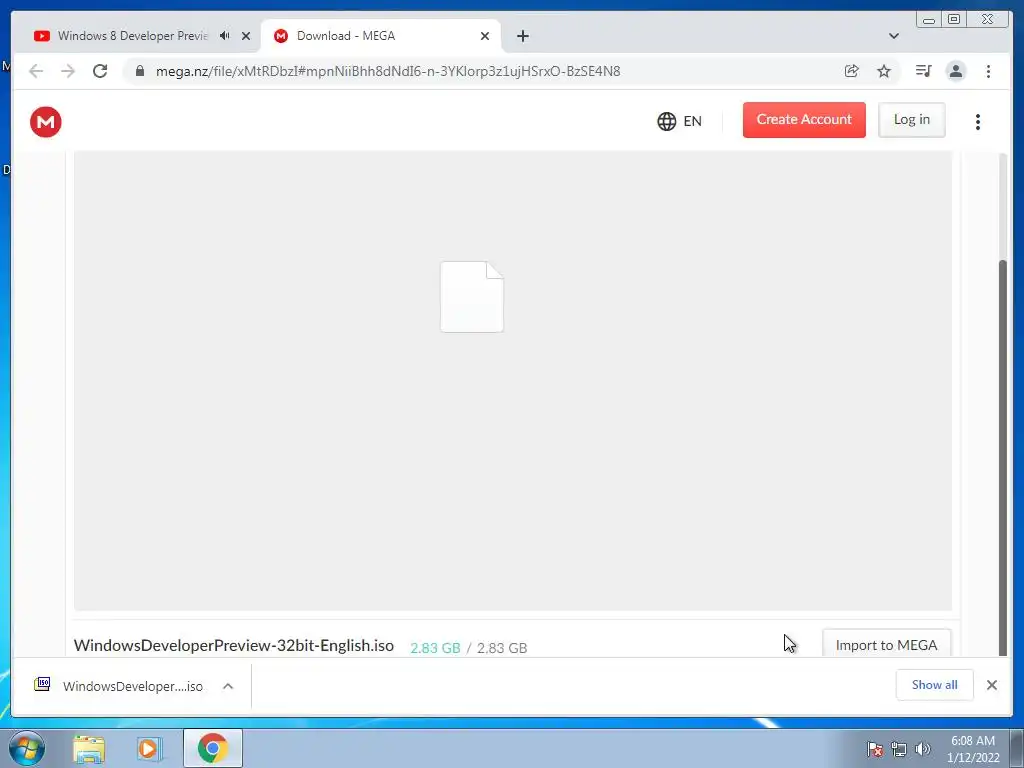Click the MEGA logo icon

(46, 121)
